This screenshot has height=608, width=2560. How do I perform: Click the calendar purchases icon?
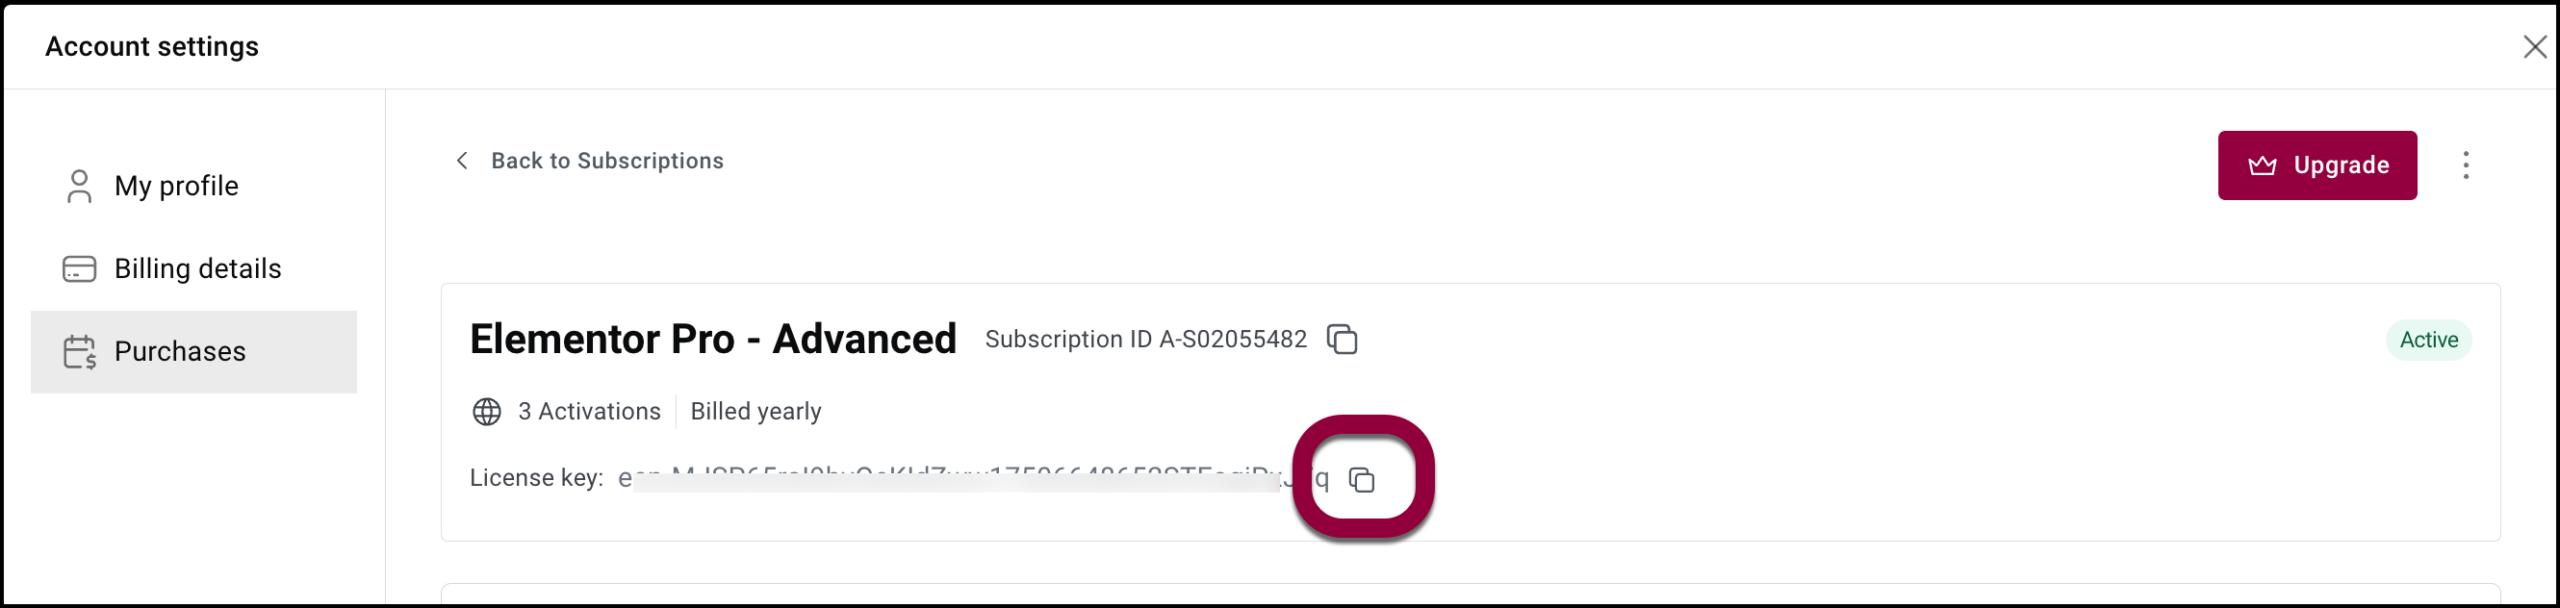(x=79, y=352)
